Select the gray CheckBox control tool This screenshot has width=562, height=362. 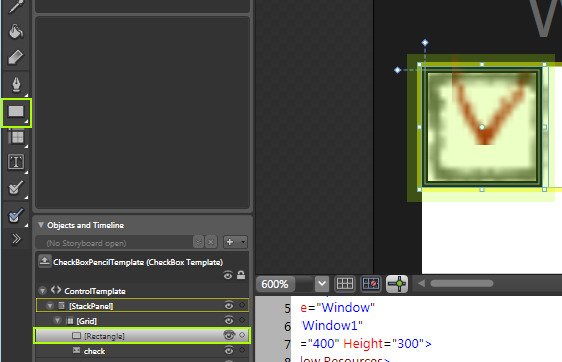click(x=16, y=187)
